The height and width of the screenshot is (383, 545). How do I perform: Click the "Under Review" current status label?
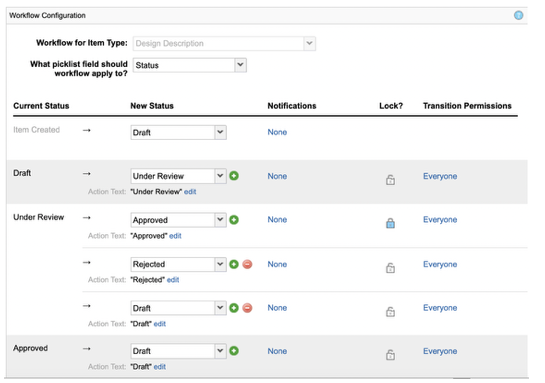(39, 217)
